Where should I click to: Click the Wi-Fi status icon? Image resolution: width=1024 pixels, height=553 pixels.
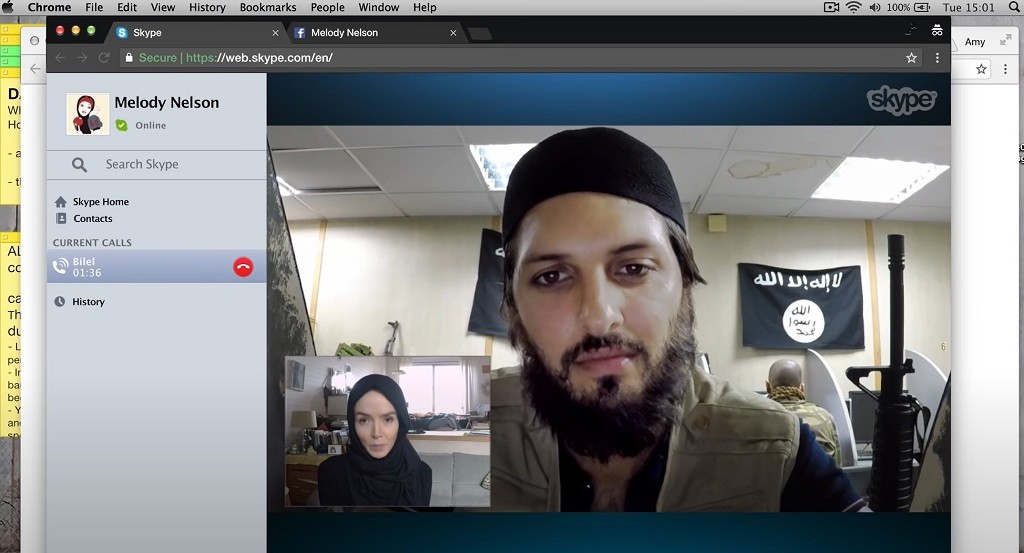tap(854, 7)
